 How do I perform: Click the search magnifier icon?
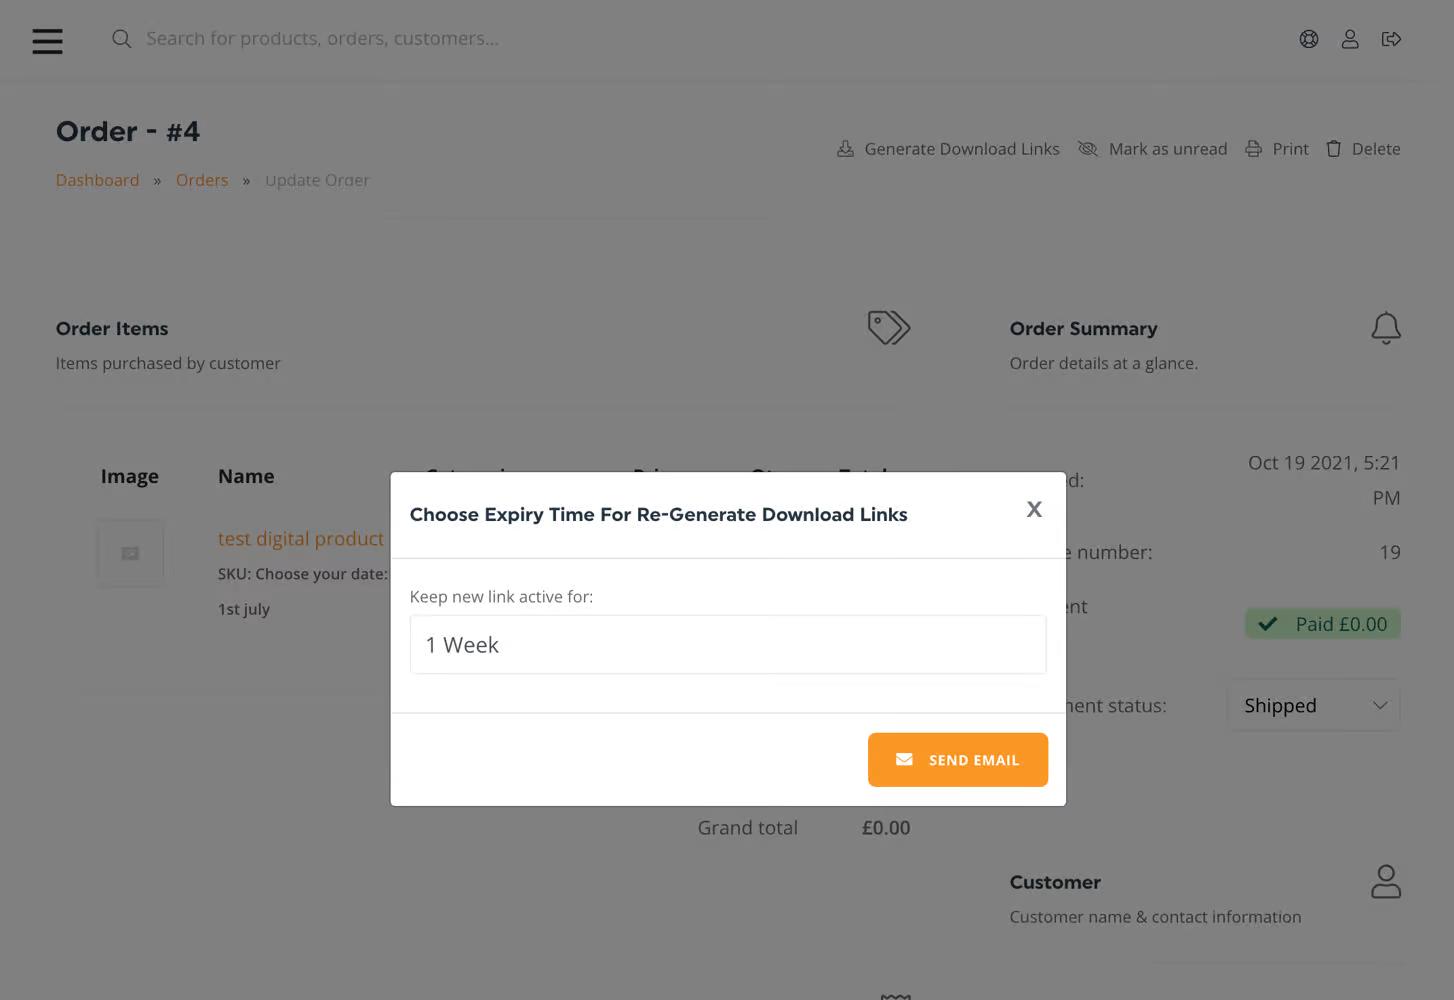pos(121,39)
